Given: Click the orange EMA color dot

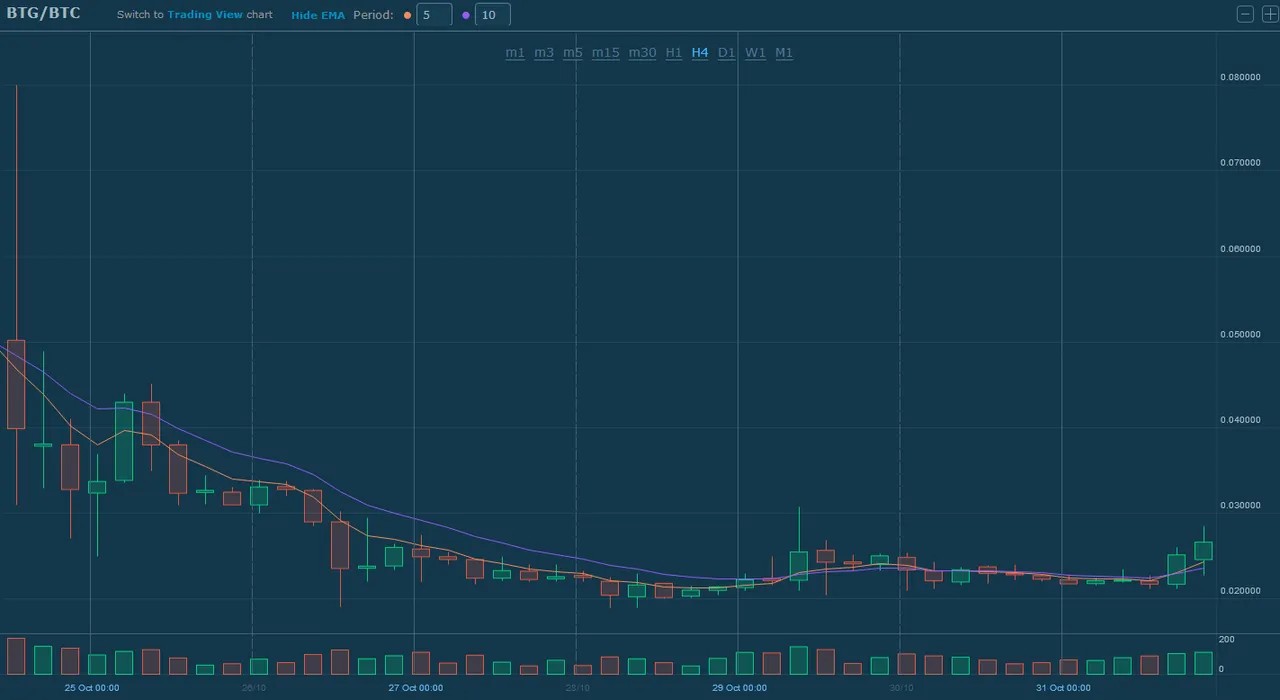Looking at the screenshot, I should coord(408,15).
